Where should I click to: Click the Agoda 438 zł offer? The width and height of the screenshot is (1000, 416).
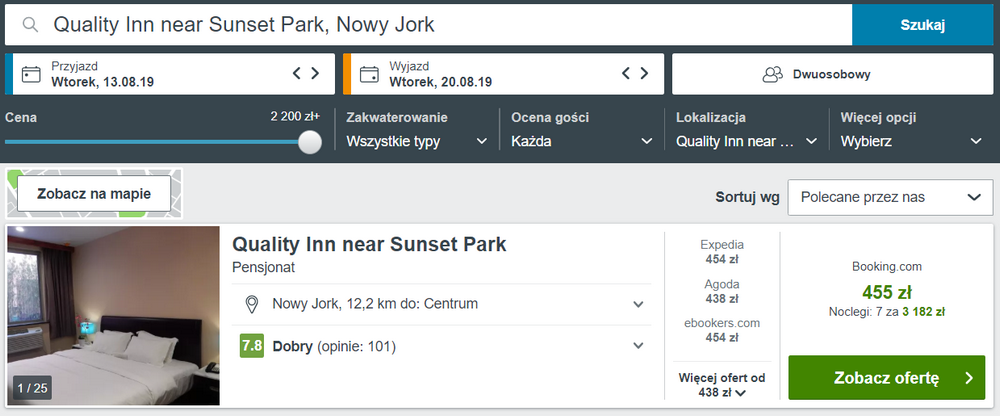point(722,291)
